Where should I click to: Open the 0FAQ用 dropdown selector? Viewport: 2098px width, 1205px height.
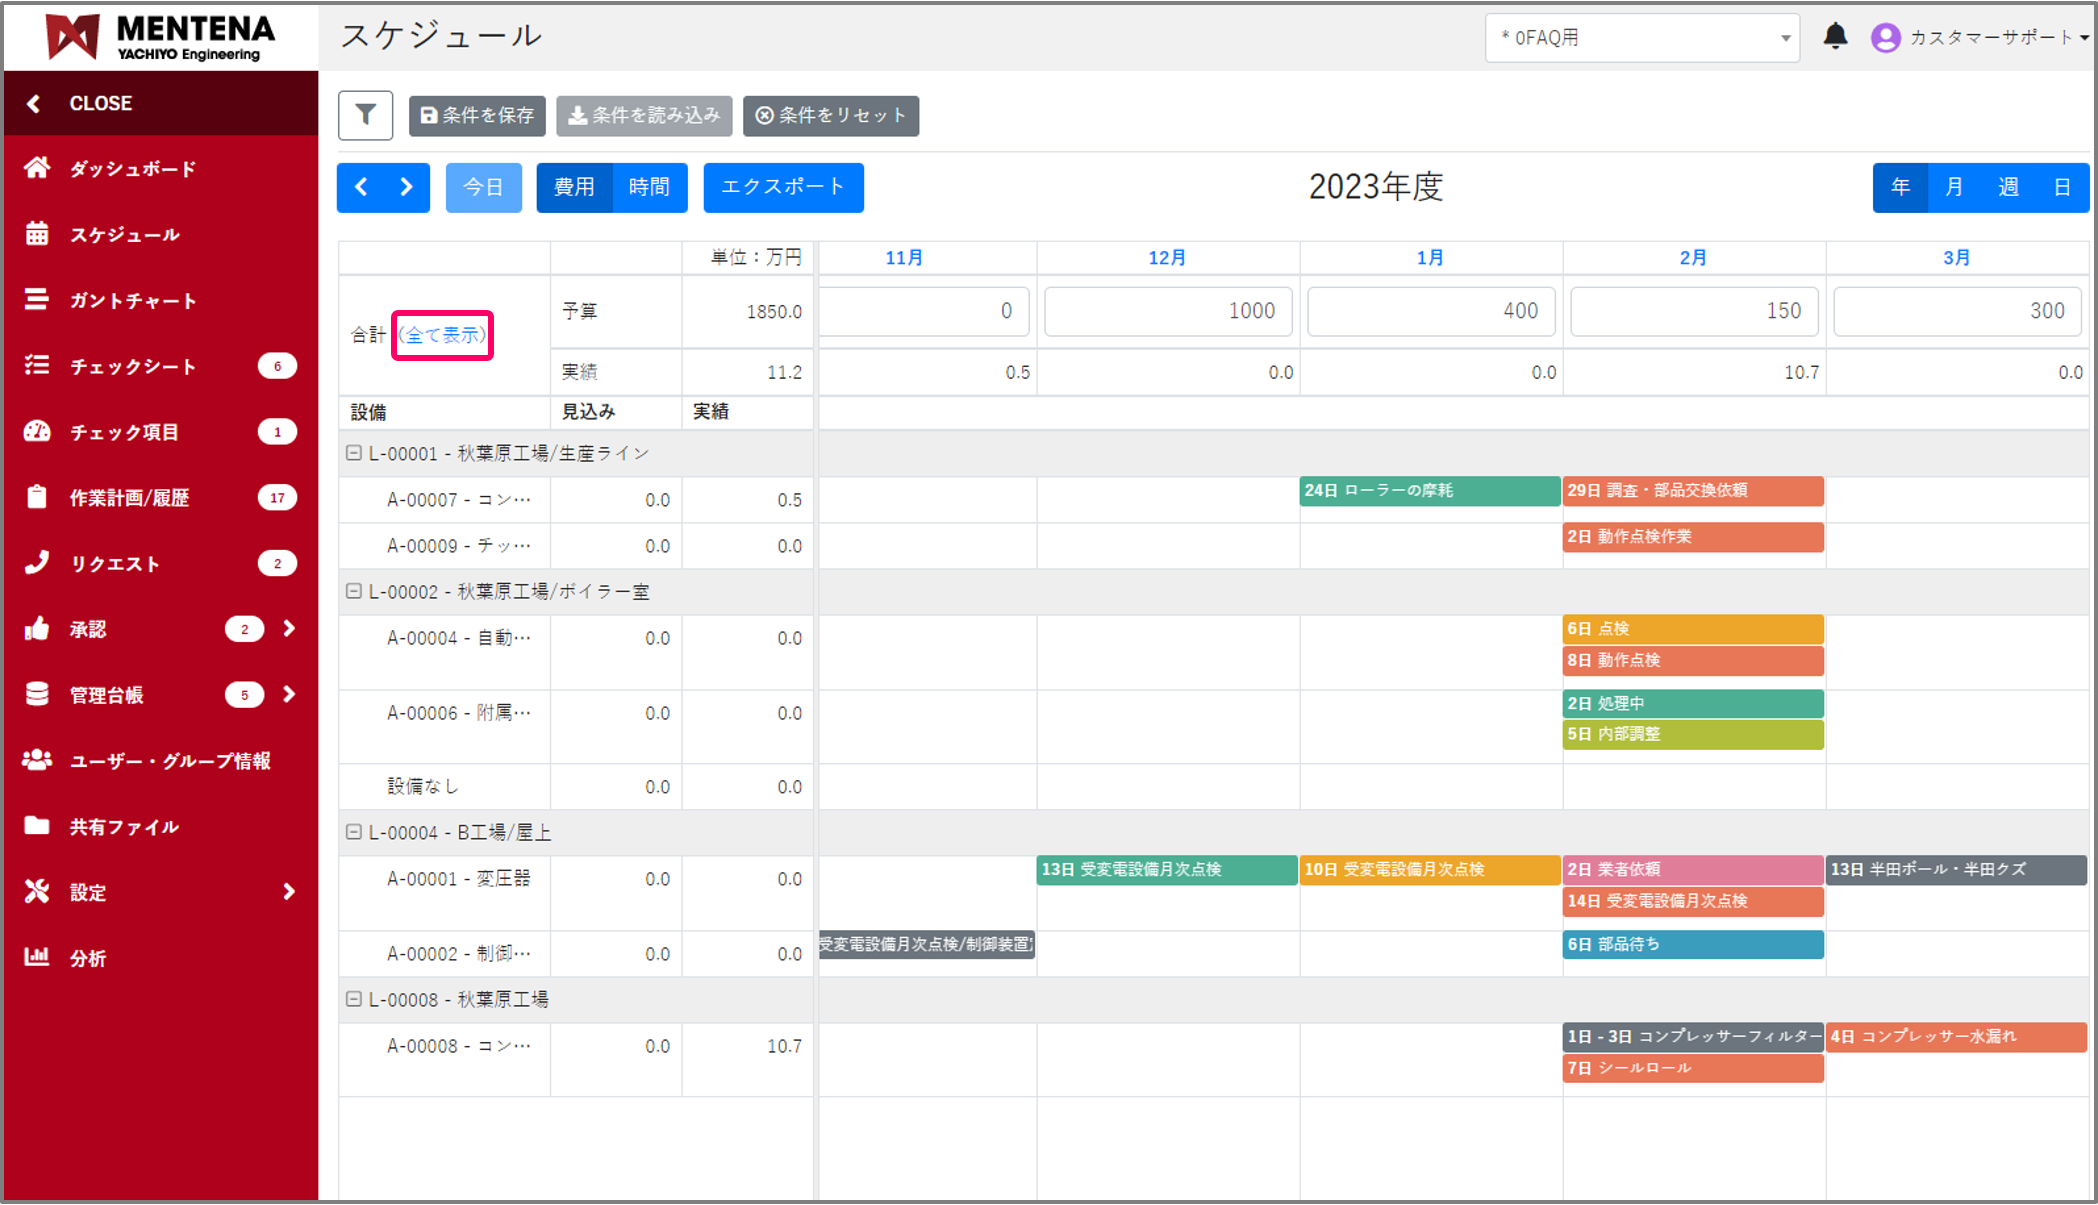[1642, 38]
